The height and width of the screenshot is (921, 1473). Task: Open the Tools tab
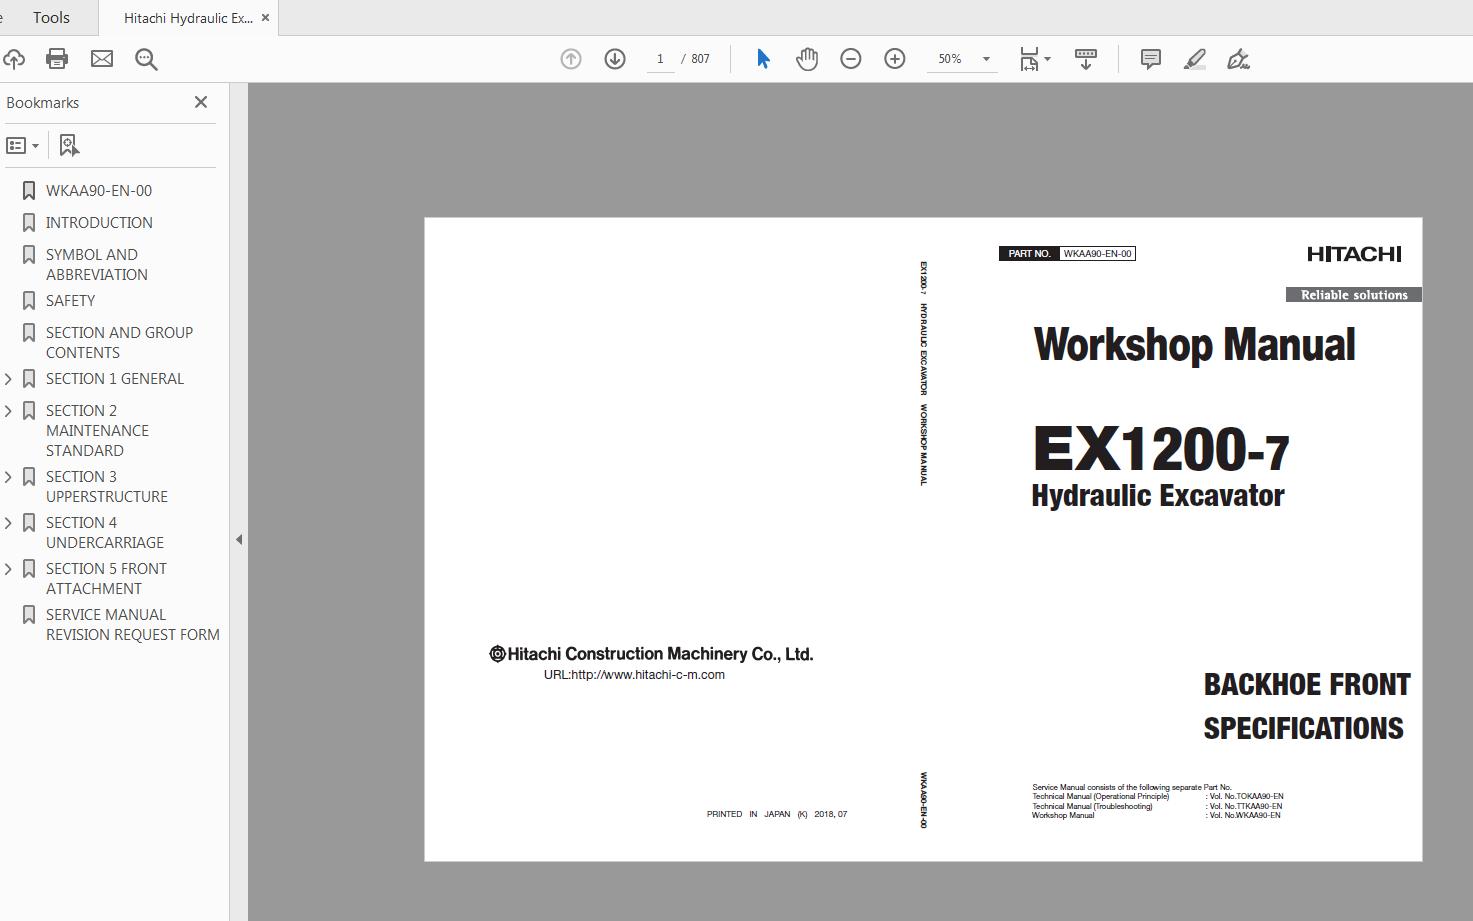(x=51, y=17)
